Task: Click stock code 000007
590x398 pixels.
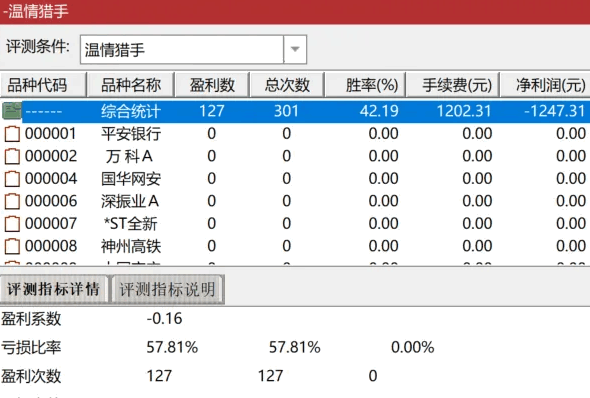Action: [x=51, y=224]
